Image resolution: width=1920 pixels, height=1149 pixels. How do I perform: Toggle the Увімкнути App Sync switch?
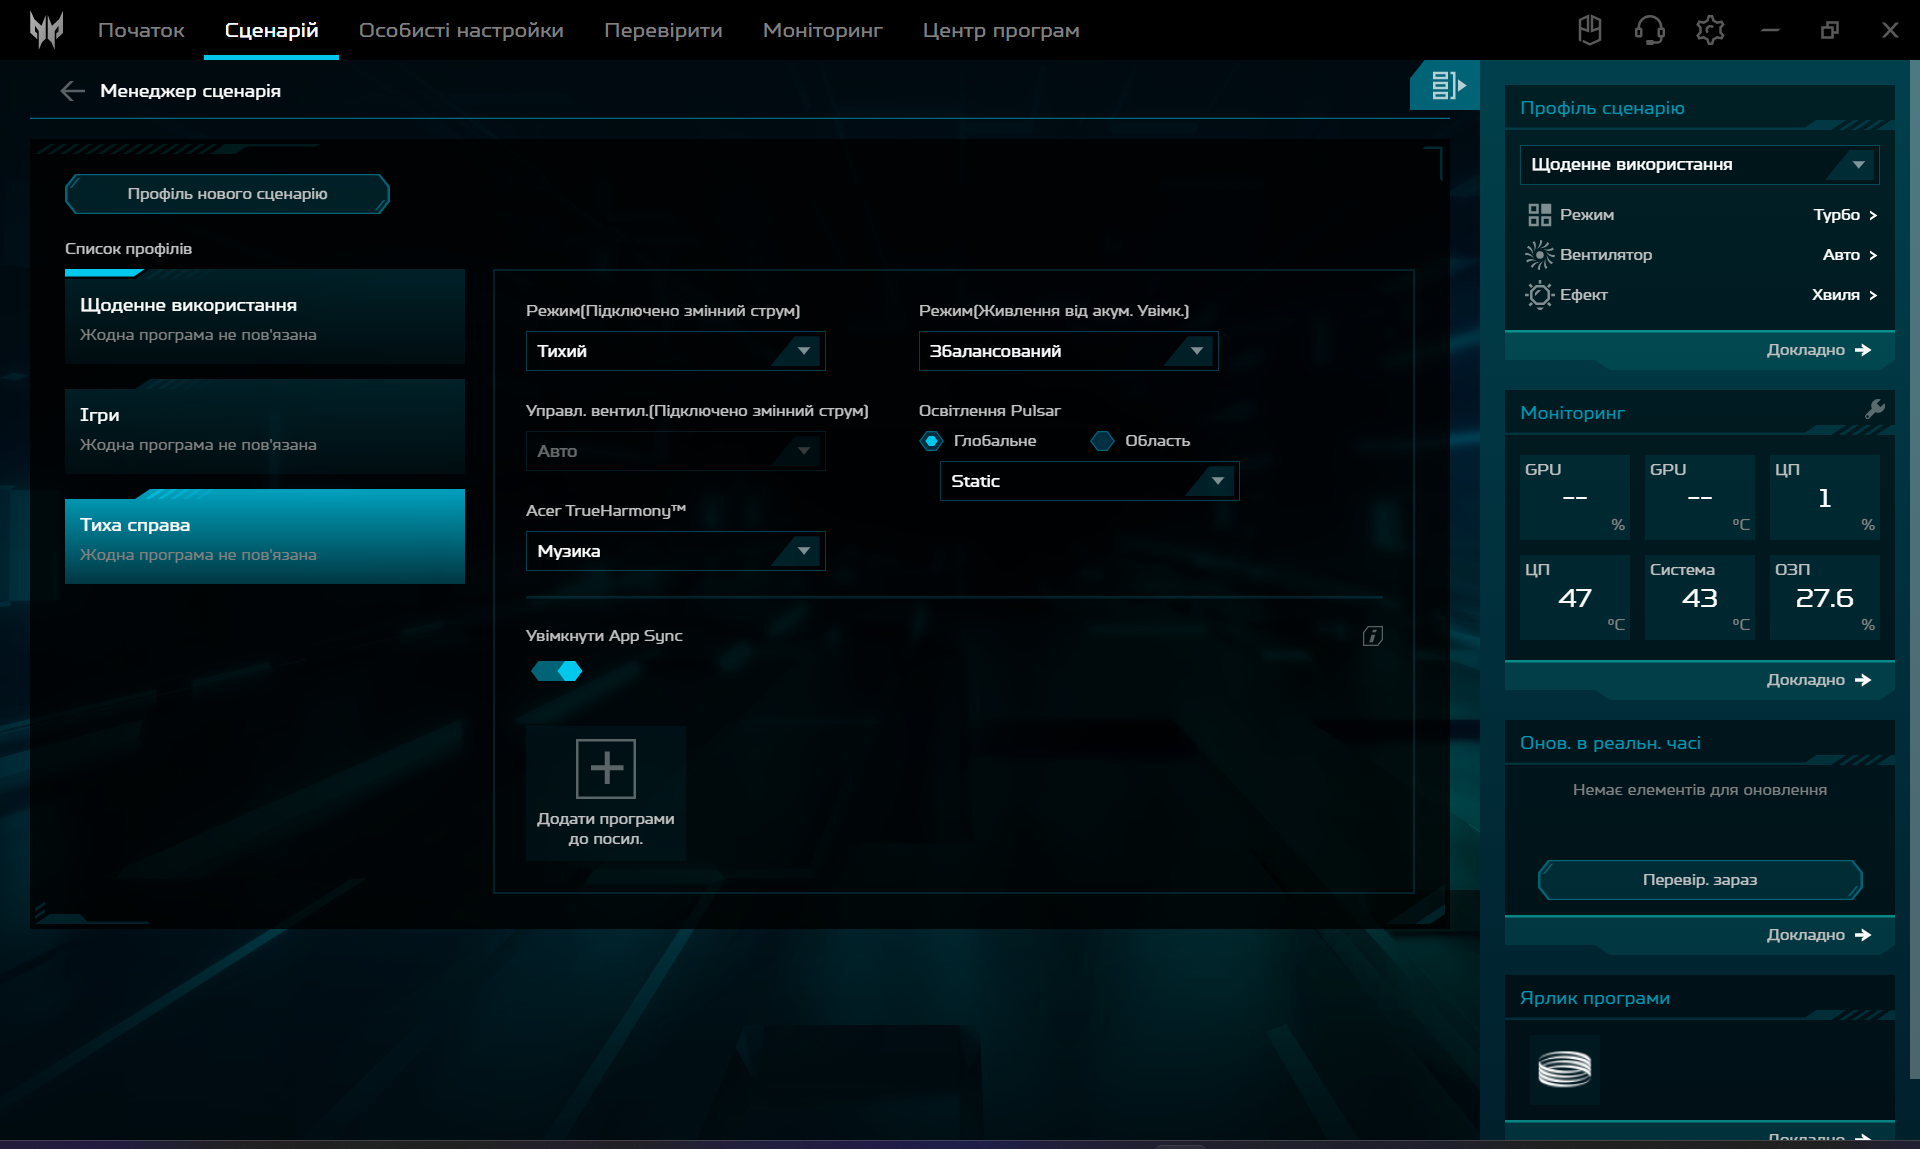pyautogui.click(x=557, y=671)
